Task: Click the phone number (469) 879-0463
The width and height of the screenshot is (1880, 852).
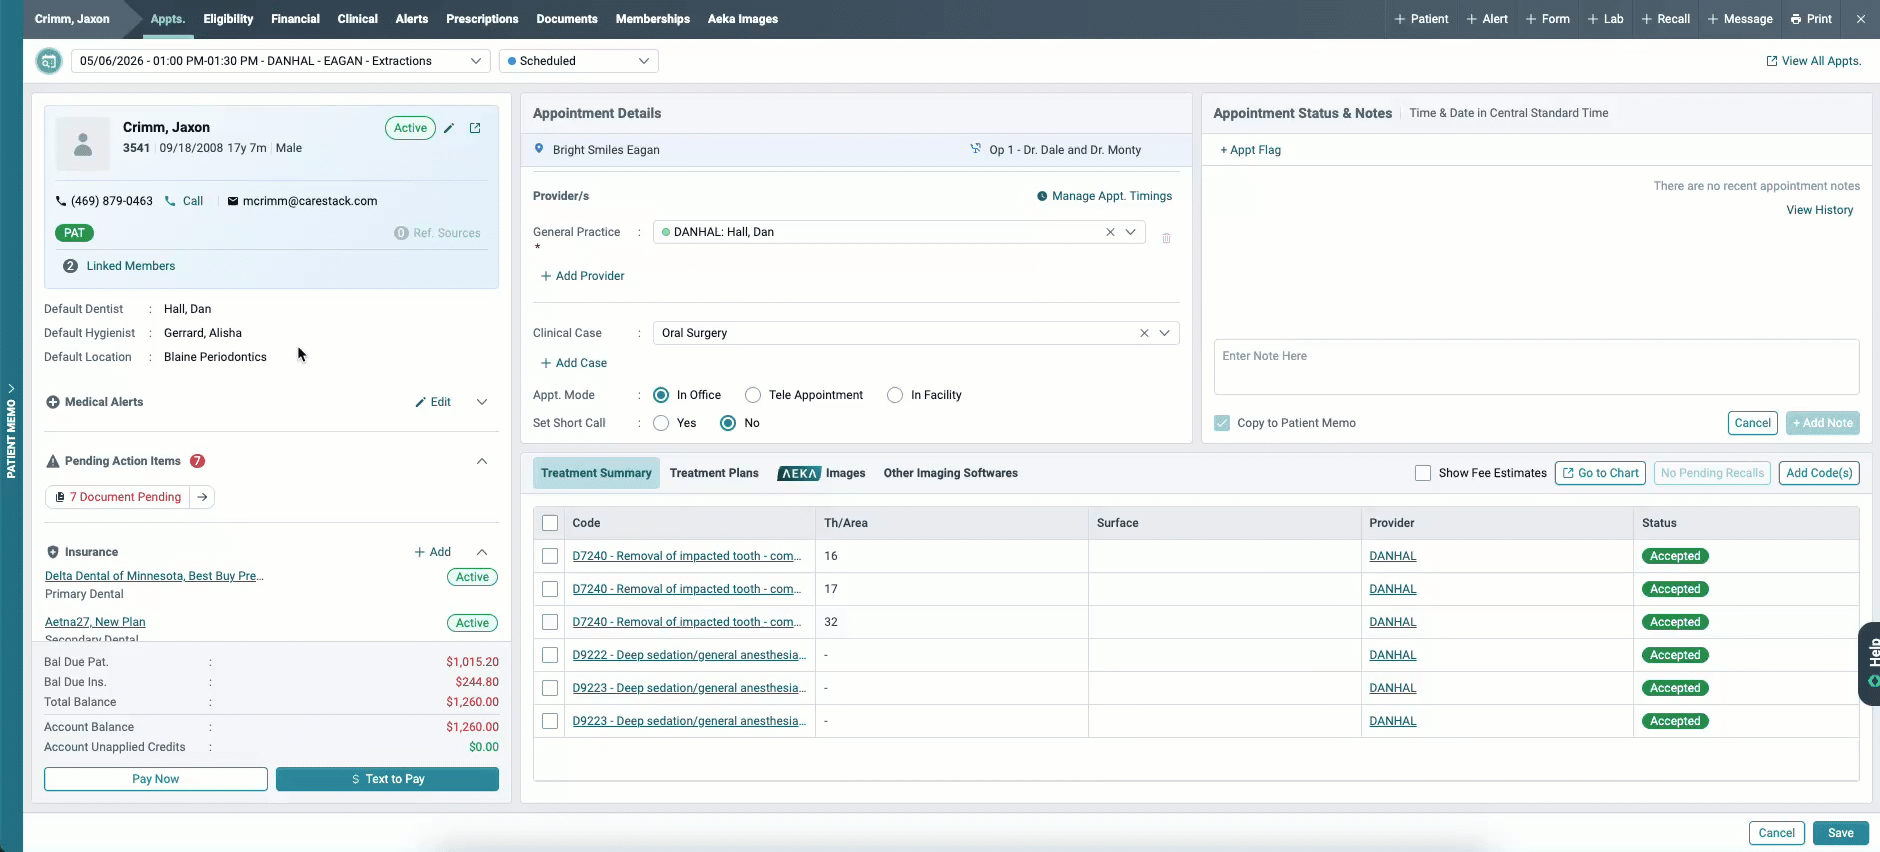Action: [x=111, y=201]
